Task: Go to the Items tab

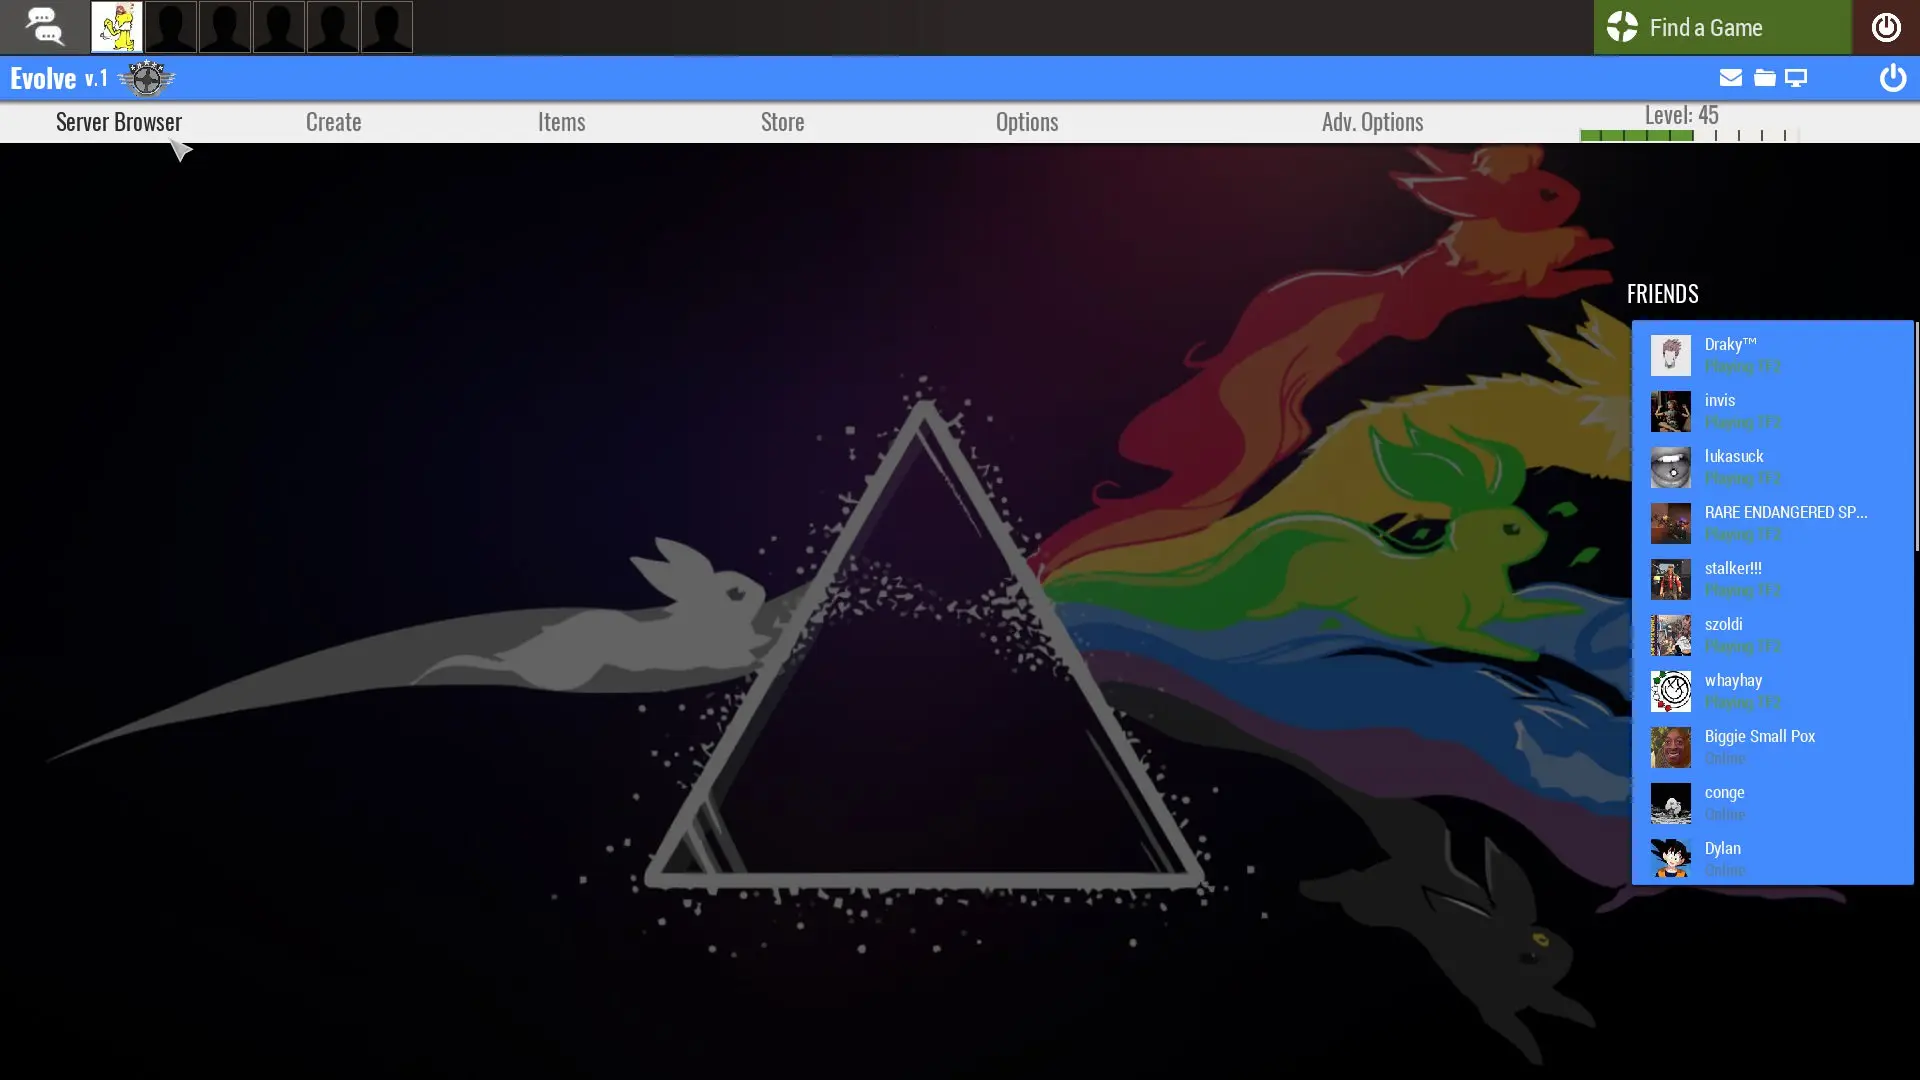Action: click(561, 122)
